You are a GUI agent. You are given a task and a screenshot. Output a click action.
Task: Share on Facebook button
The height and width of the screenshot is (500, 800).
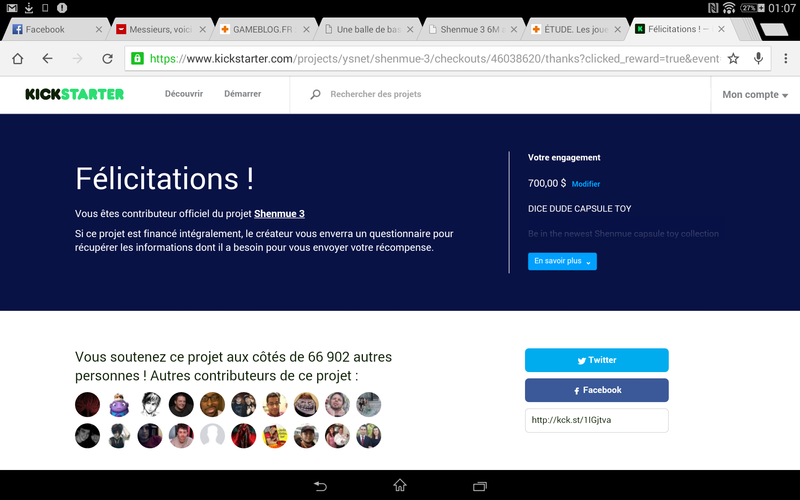596,390
